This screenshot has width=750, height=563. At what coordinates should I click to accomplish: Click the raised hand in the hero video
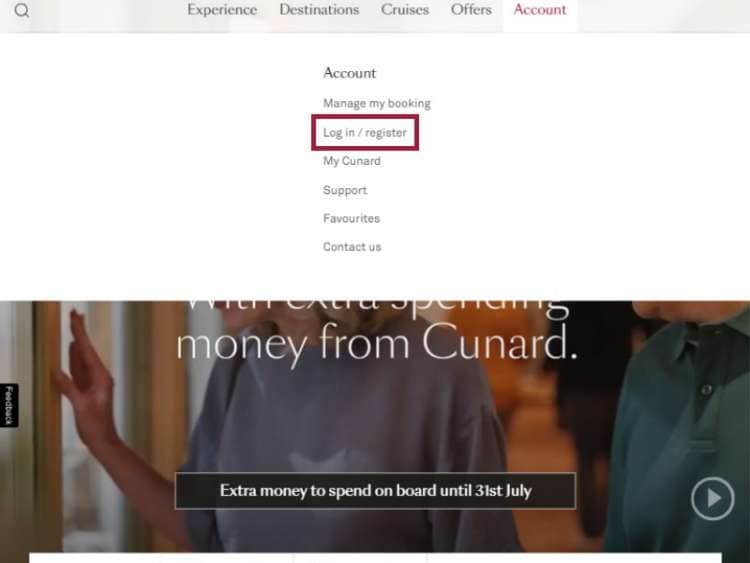coord(86,373)
